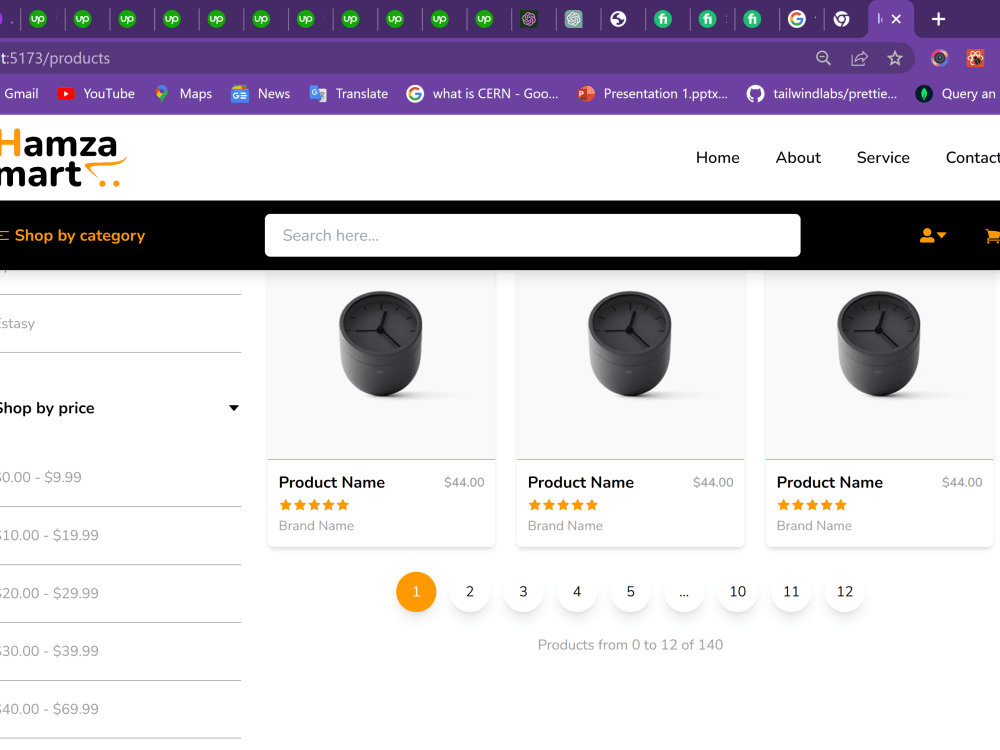Click the ellipsis in the pagination bar
The width and height of the screenshot is (1000, 750).
click(x=683, y=591)
